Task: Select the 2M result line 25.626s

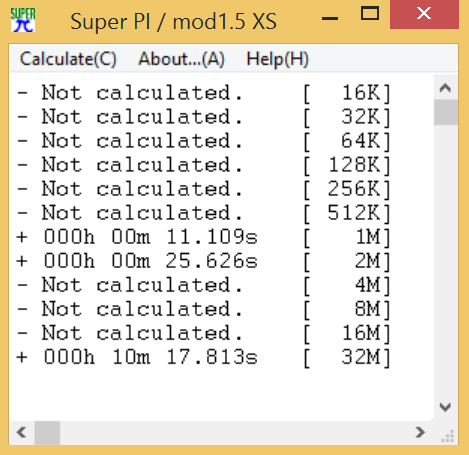Action: [x=203, y=261]
